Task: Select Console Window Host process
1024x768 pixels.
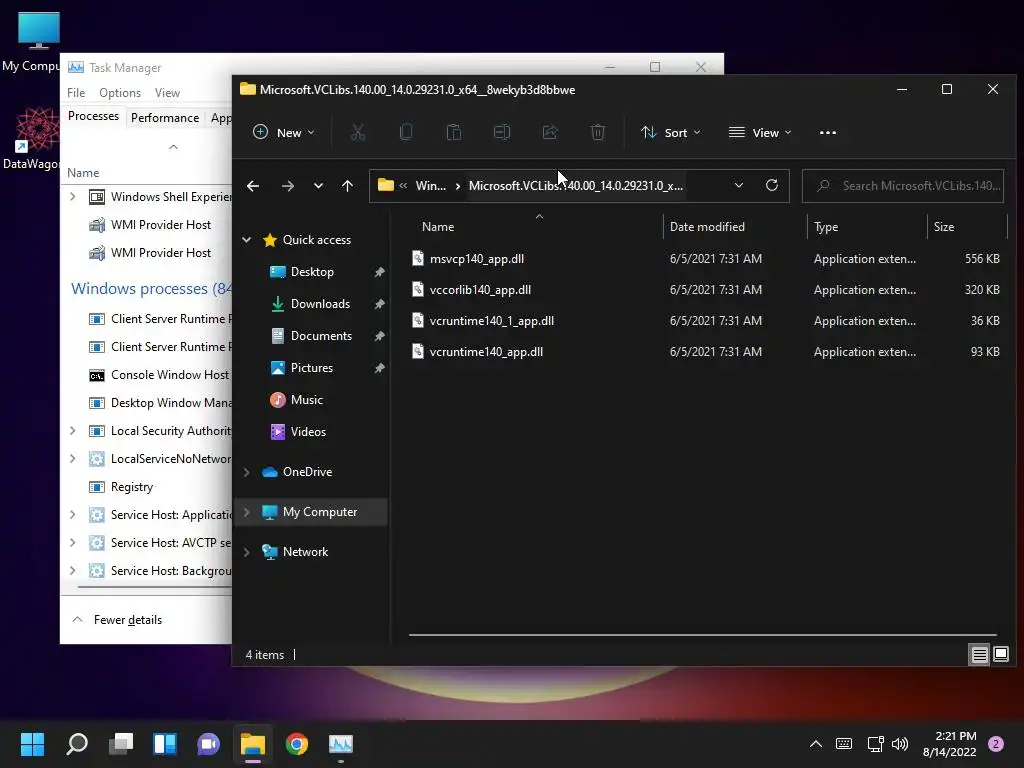Action: click(x=159, y=375)
